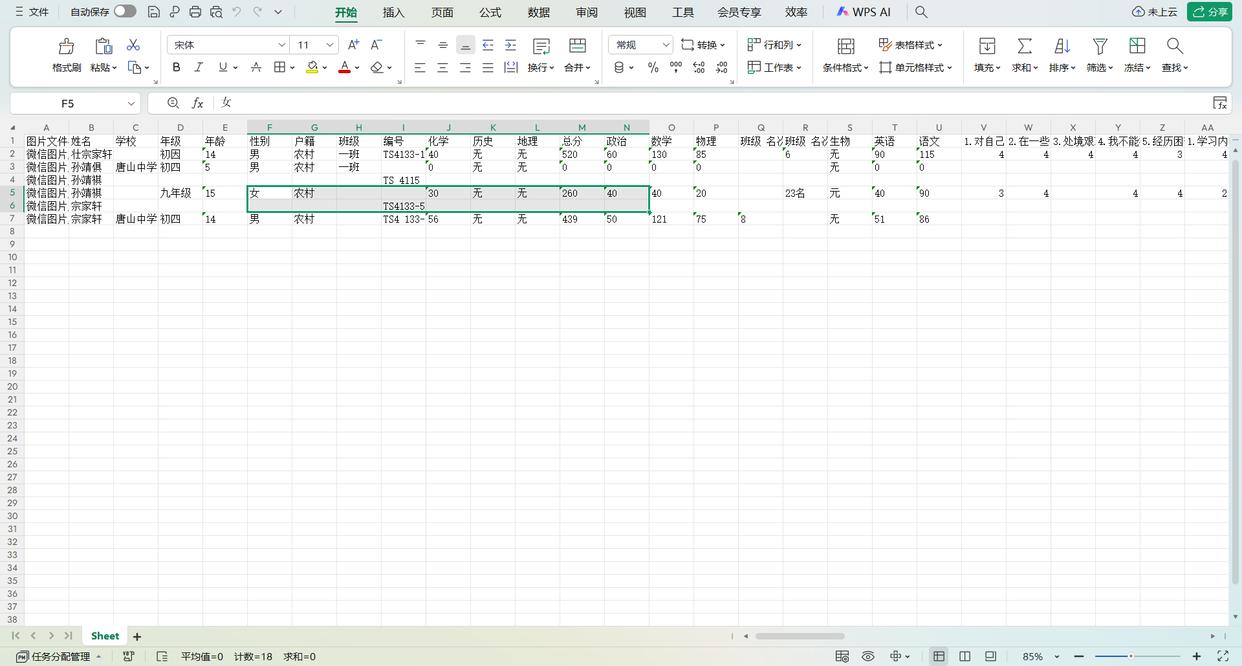
Task: Click Decrease Indent icon
Action: (488, 45)
